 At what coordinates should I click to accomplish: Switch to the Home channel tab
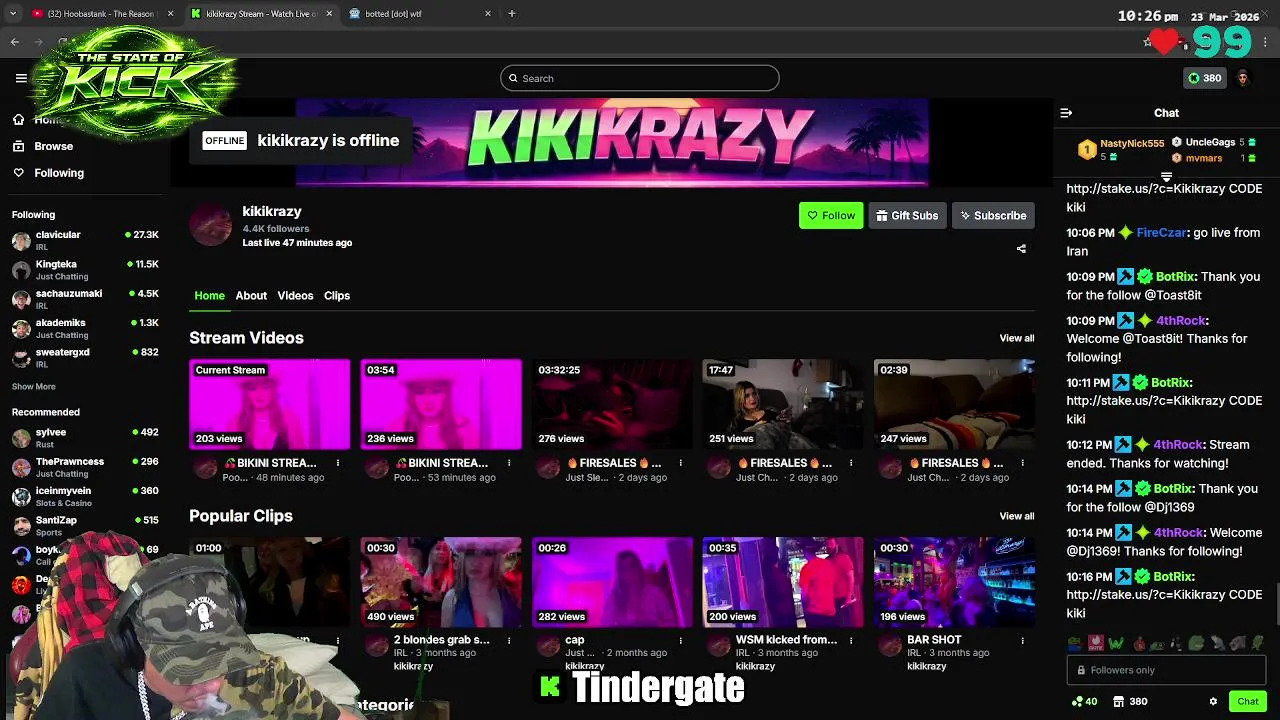coord(209,296)
